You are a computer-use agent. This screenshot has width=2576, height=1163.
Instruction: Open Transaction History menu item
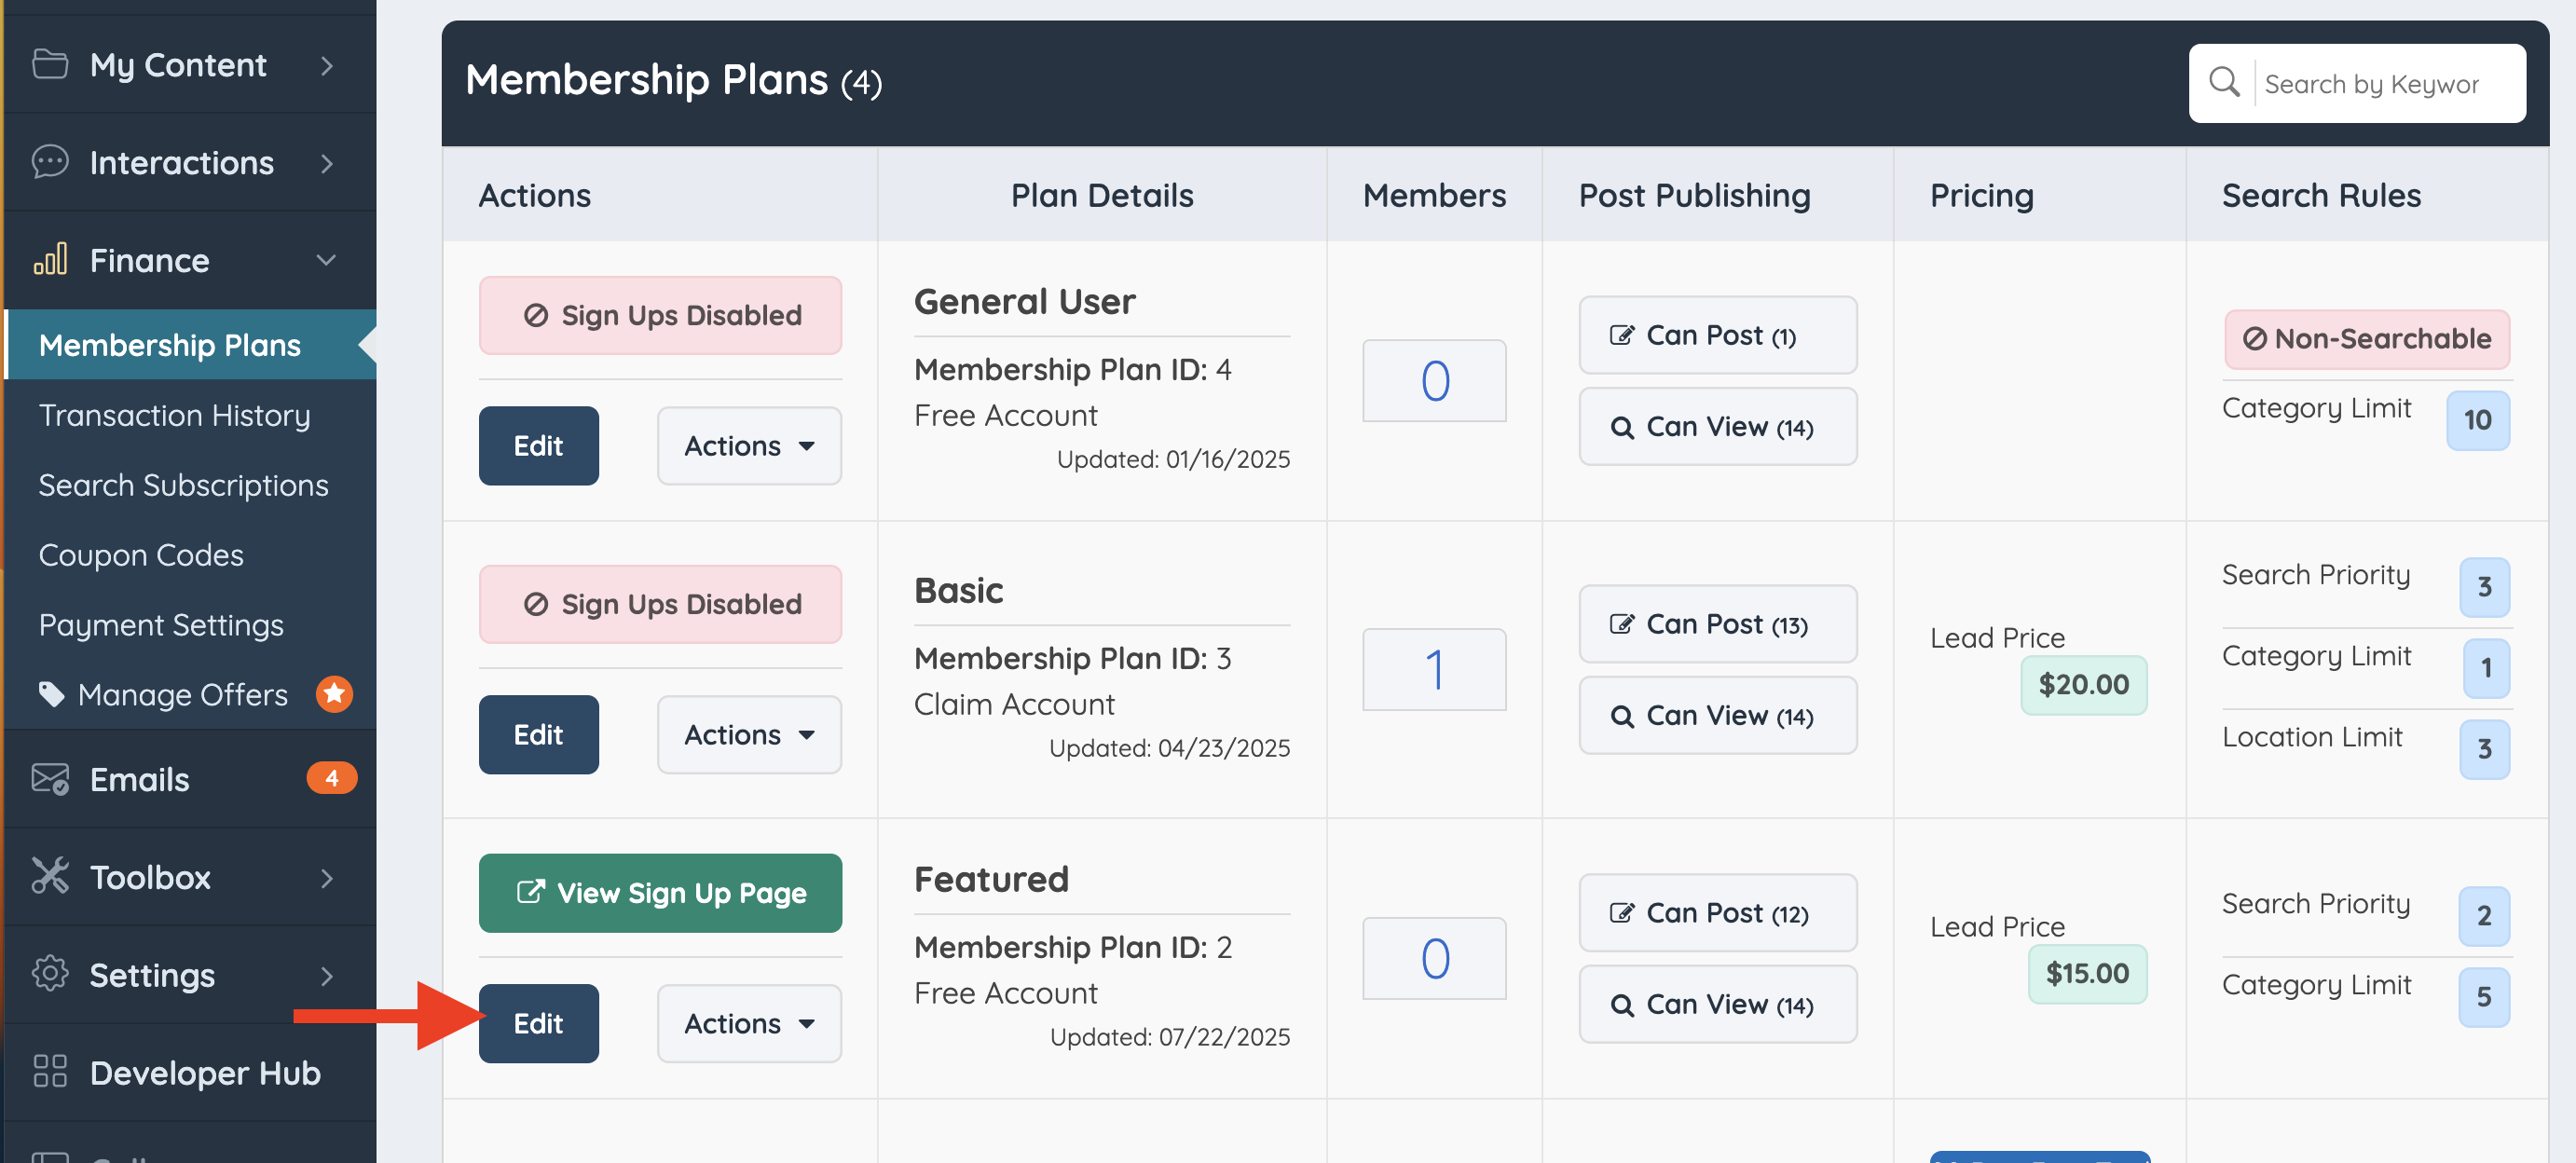point(174,415)
